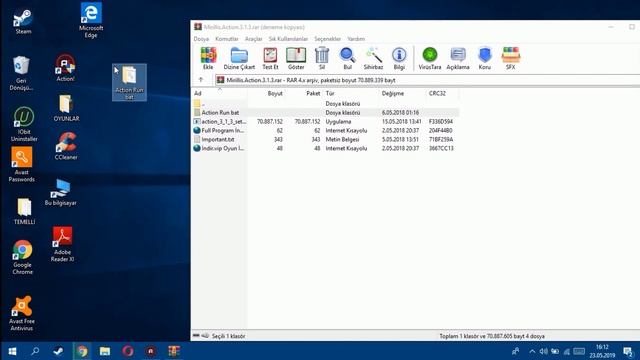The height and width of the screenshot is (360, 640).
Task: Click the Ekle (Add) toolbar icon
Action: [x=208, y=58]
